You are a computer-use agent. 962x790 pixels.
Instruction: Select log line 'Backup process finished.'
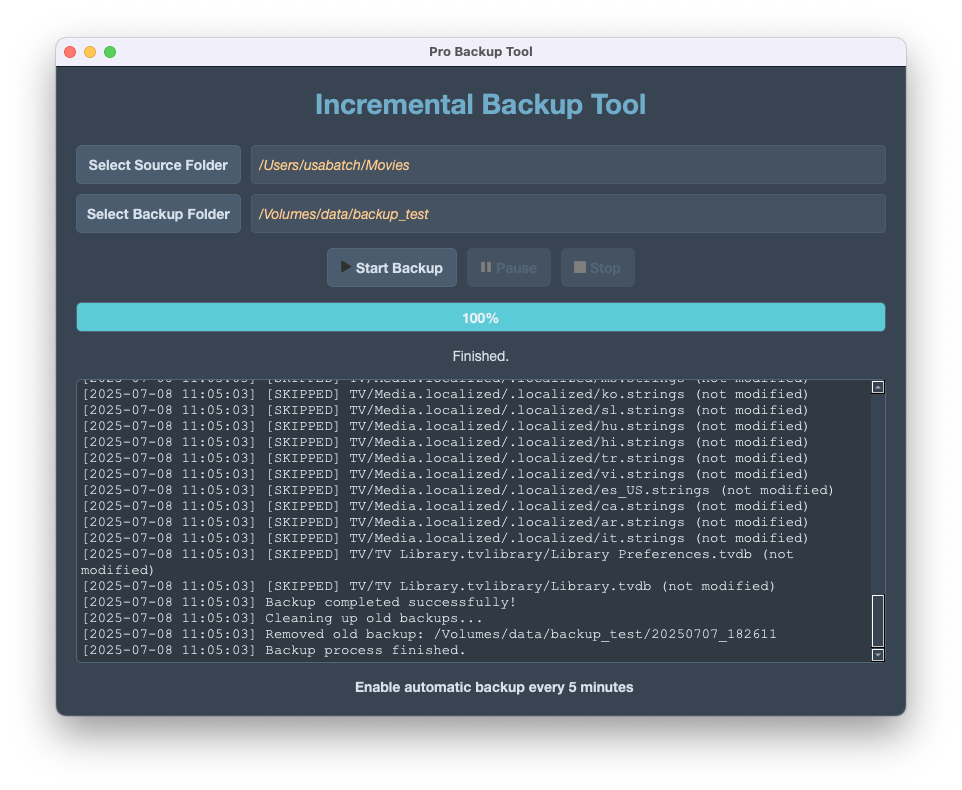pyautogui.click(x=274, y=650)
